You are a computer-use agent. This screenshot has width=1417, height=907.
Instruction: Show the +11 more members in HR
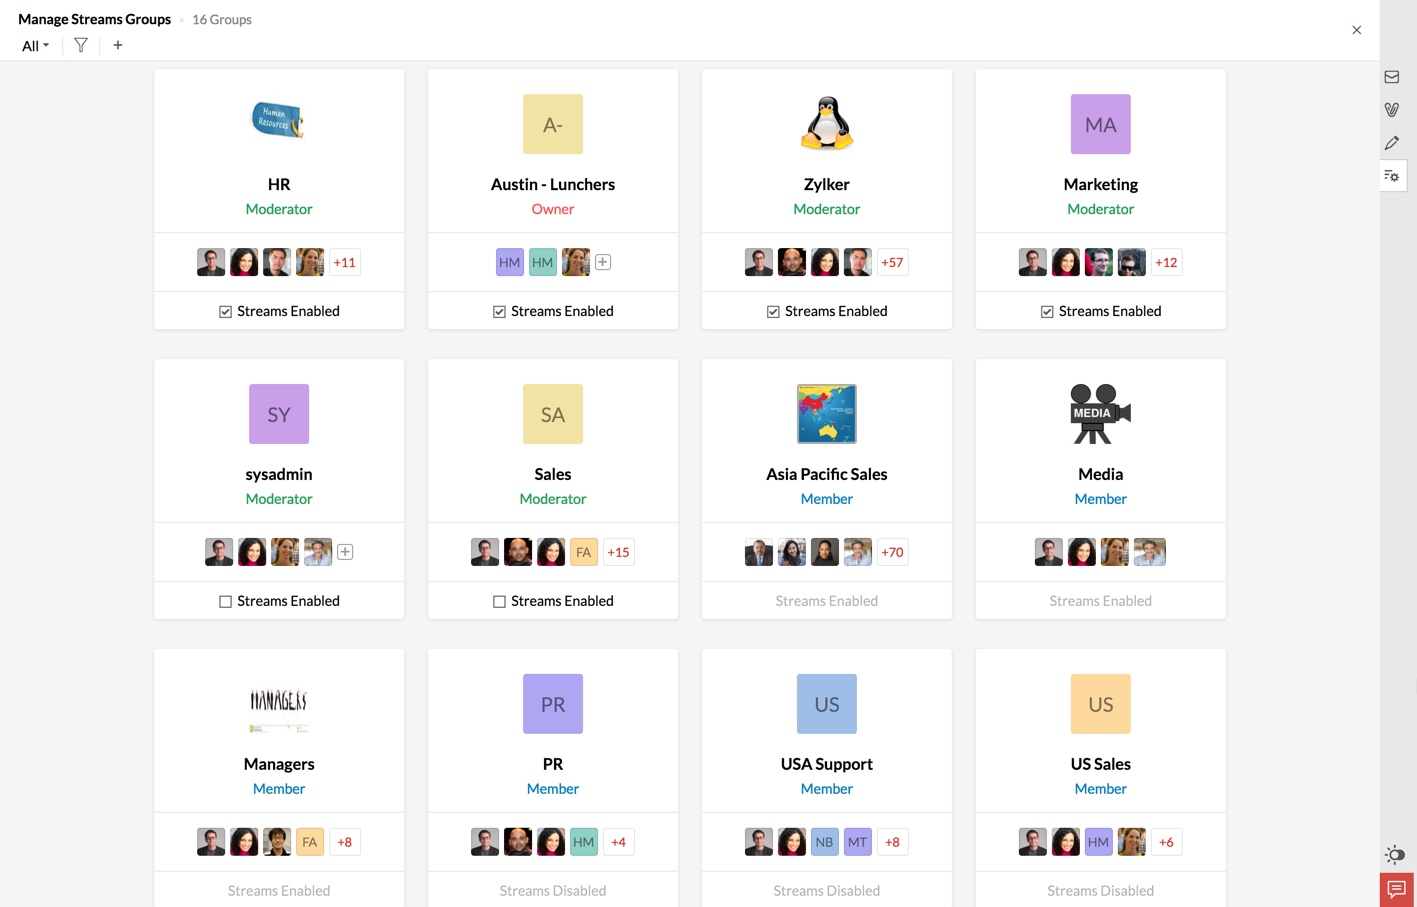point(345,262)
